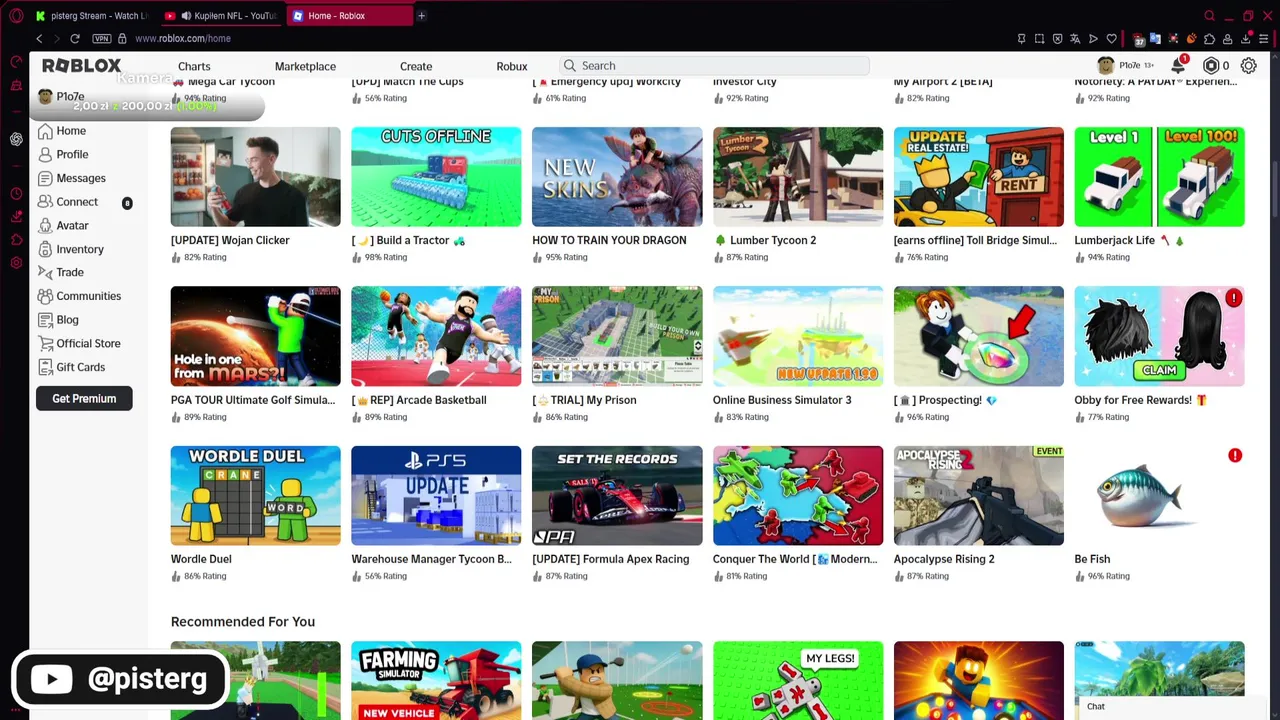Viewport: 1280px width, 720px height.
Task: Toggle the browser VPN badge
Action: pyautogui.click(x=101, y=38)
